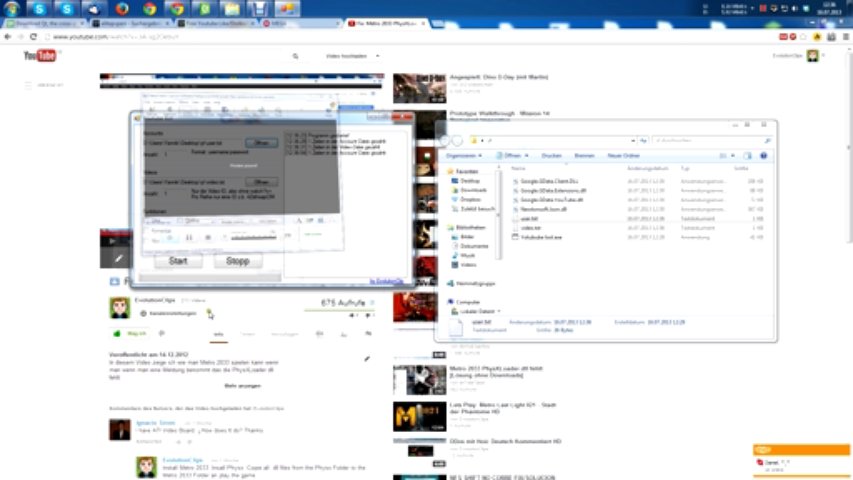Click the explorer back arrow button
The image size is (853, 480).
tap(446, 140)
